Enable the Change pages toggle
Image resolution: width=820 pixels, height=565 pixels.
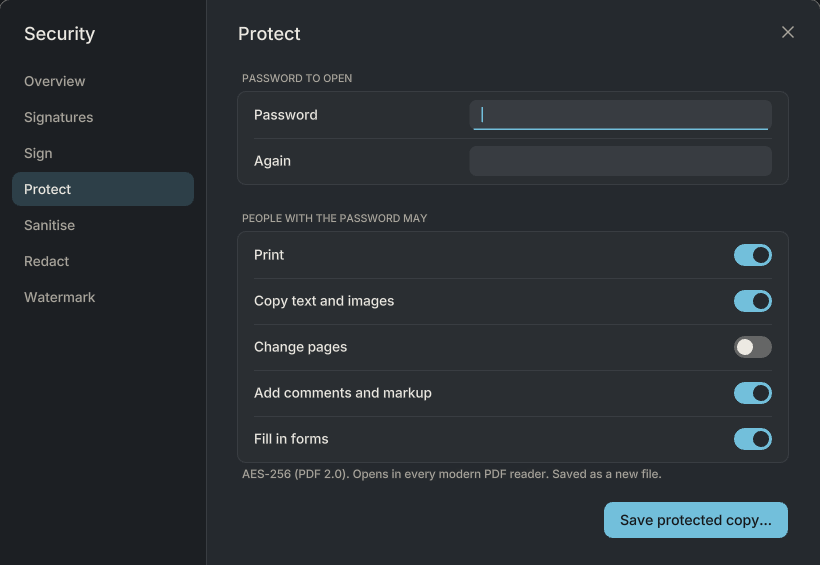point(753,347)
